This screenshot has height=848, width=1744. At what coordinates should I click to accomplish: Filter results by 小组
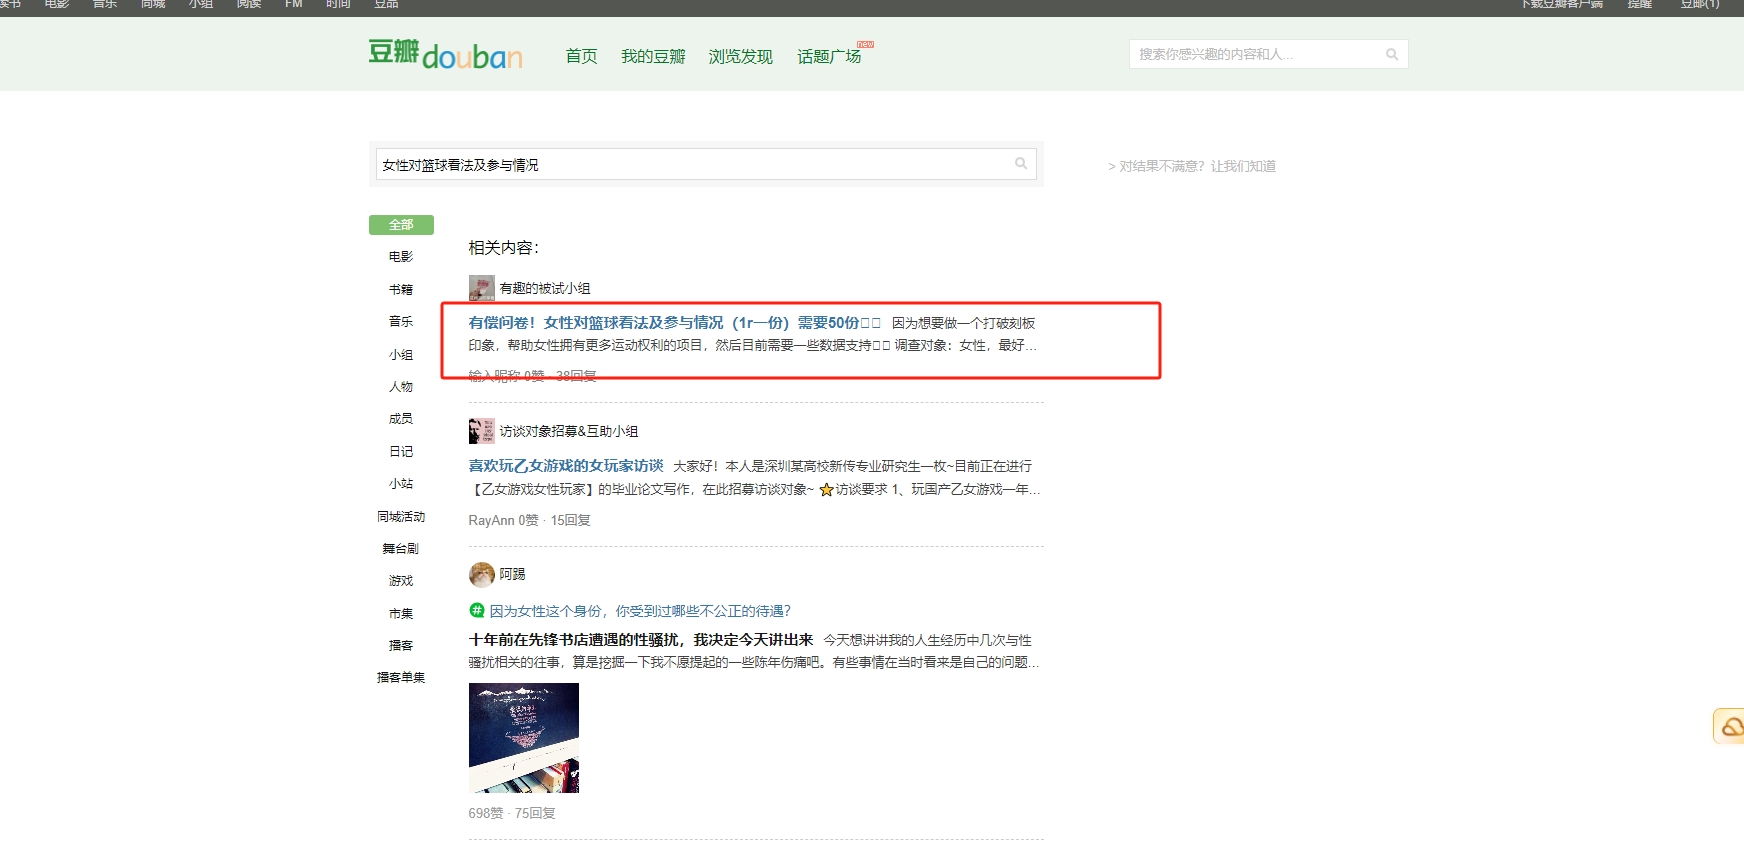pyautogui.click(x=401, y=355)
